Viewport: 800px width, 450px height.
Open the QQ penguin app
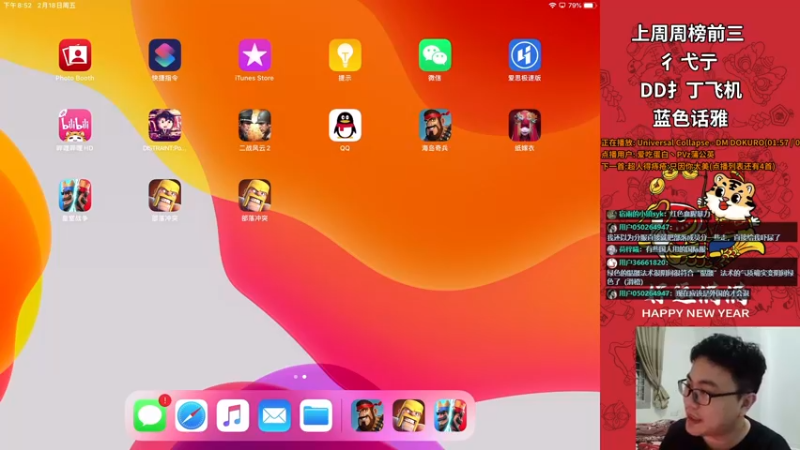pyautogui.click(x=345, y=125)
